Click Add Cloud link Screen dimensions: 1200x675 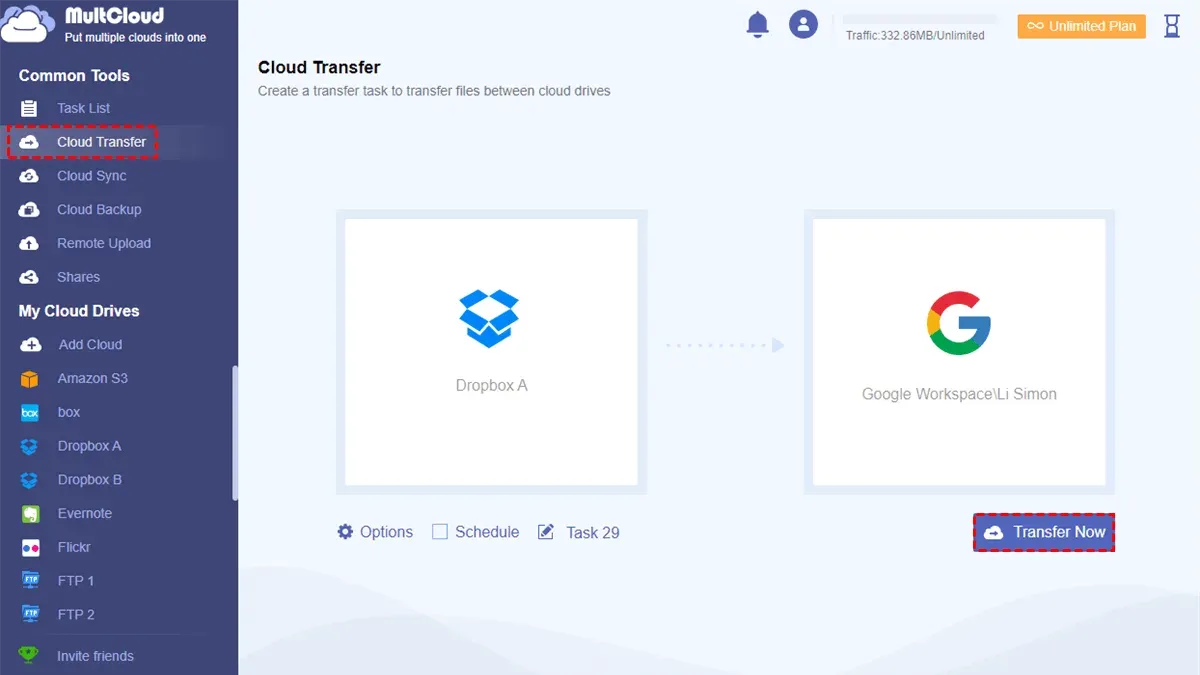pyautogui.click(x=90, y=345)
